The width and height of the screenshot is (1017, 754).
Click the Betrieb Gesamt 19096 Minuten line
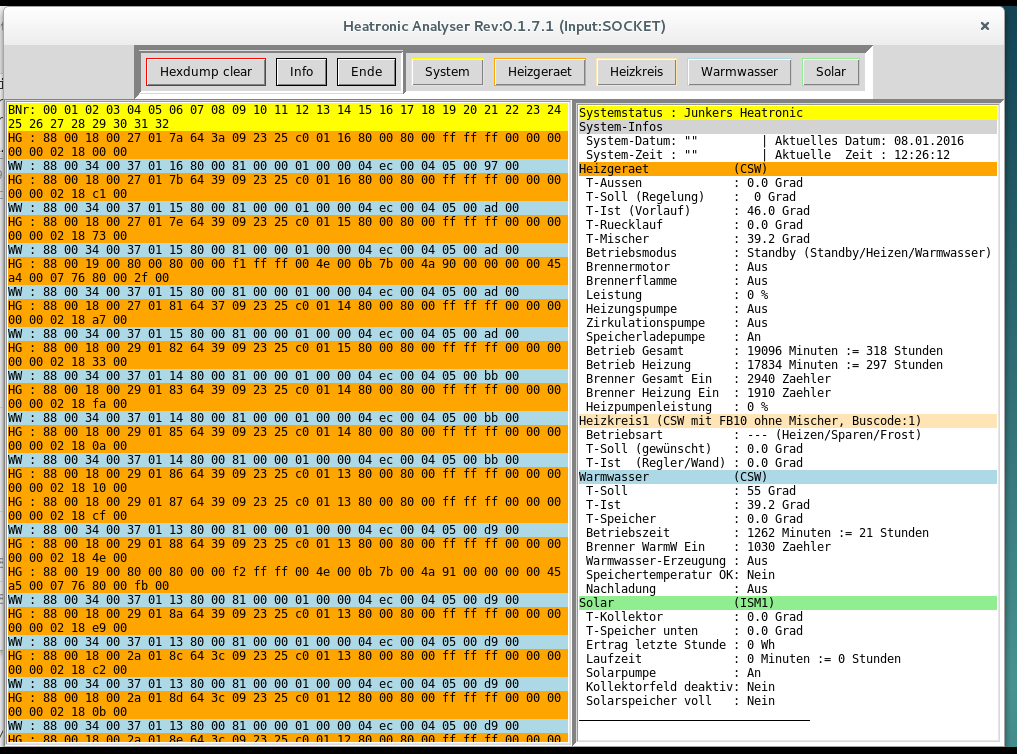pyautogui.click(x=764, y=351)
